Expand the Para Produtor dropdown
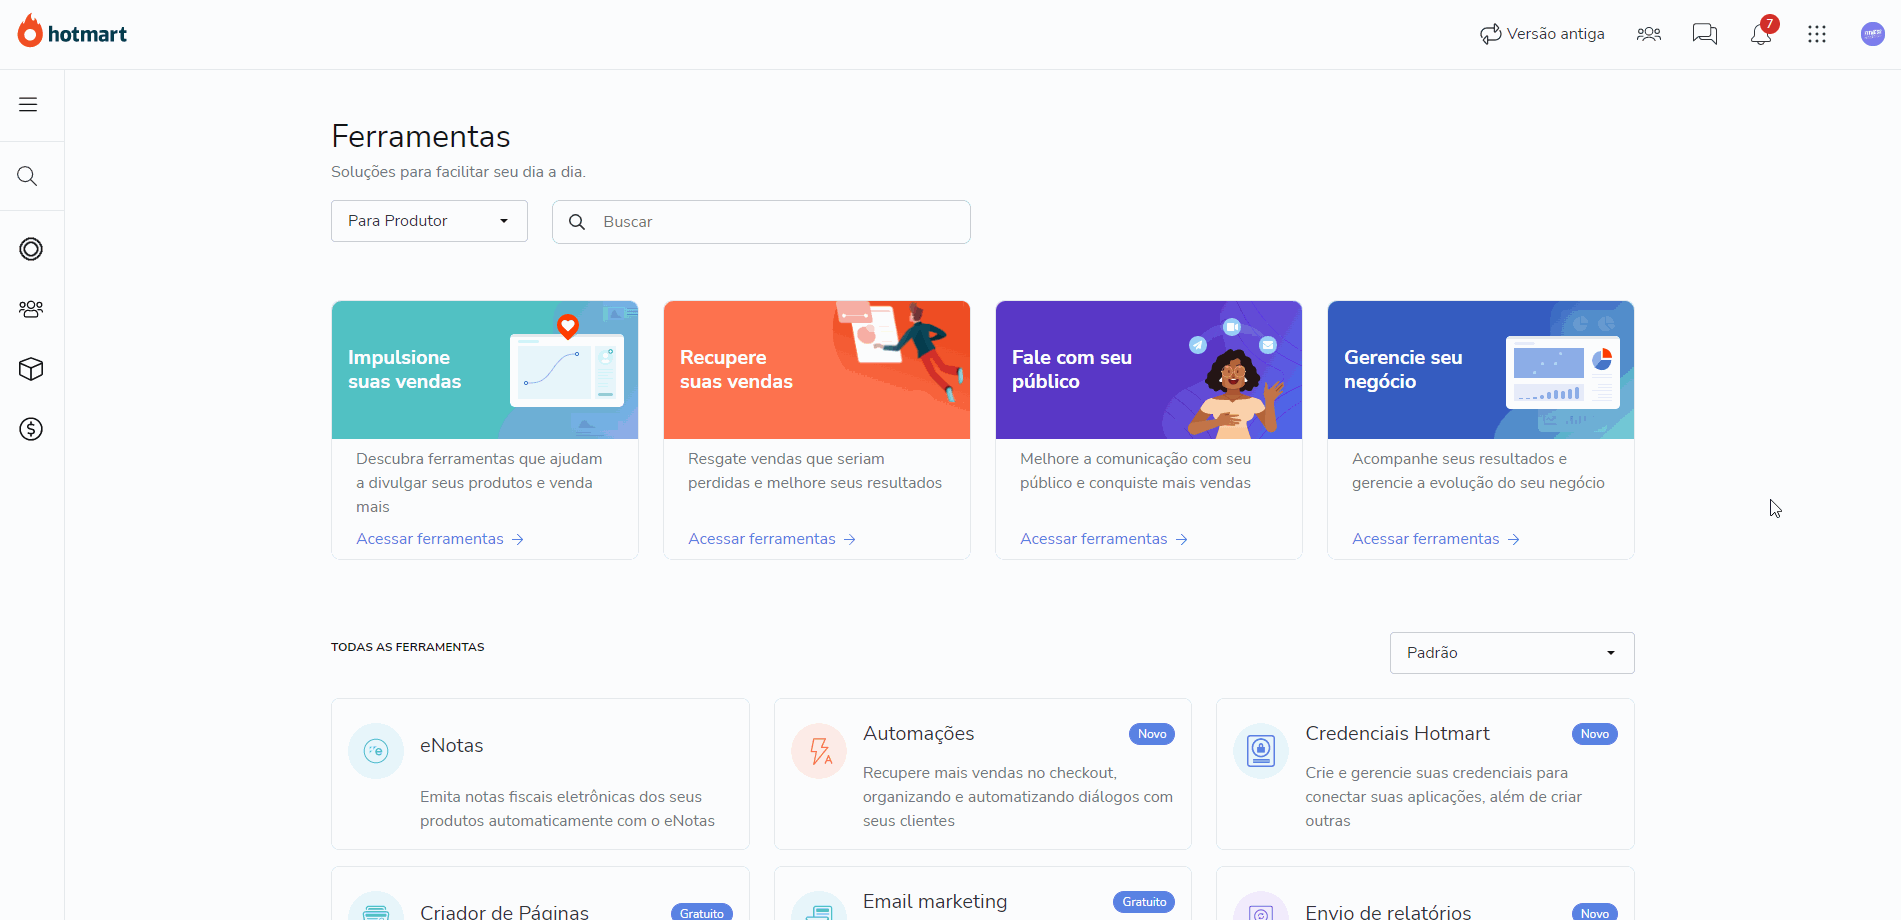This screenshot has width=1901, height=920. coord(429,221)
